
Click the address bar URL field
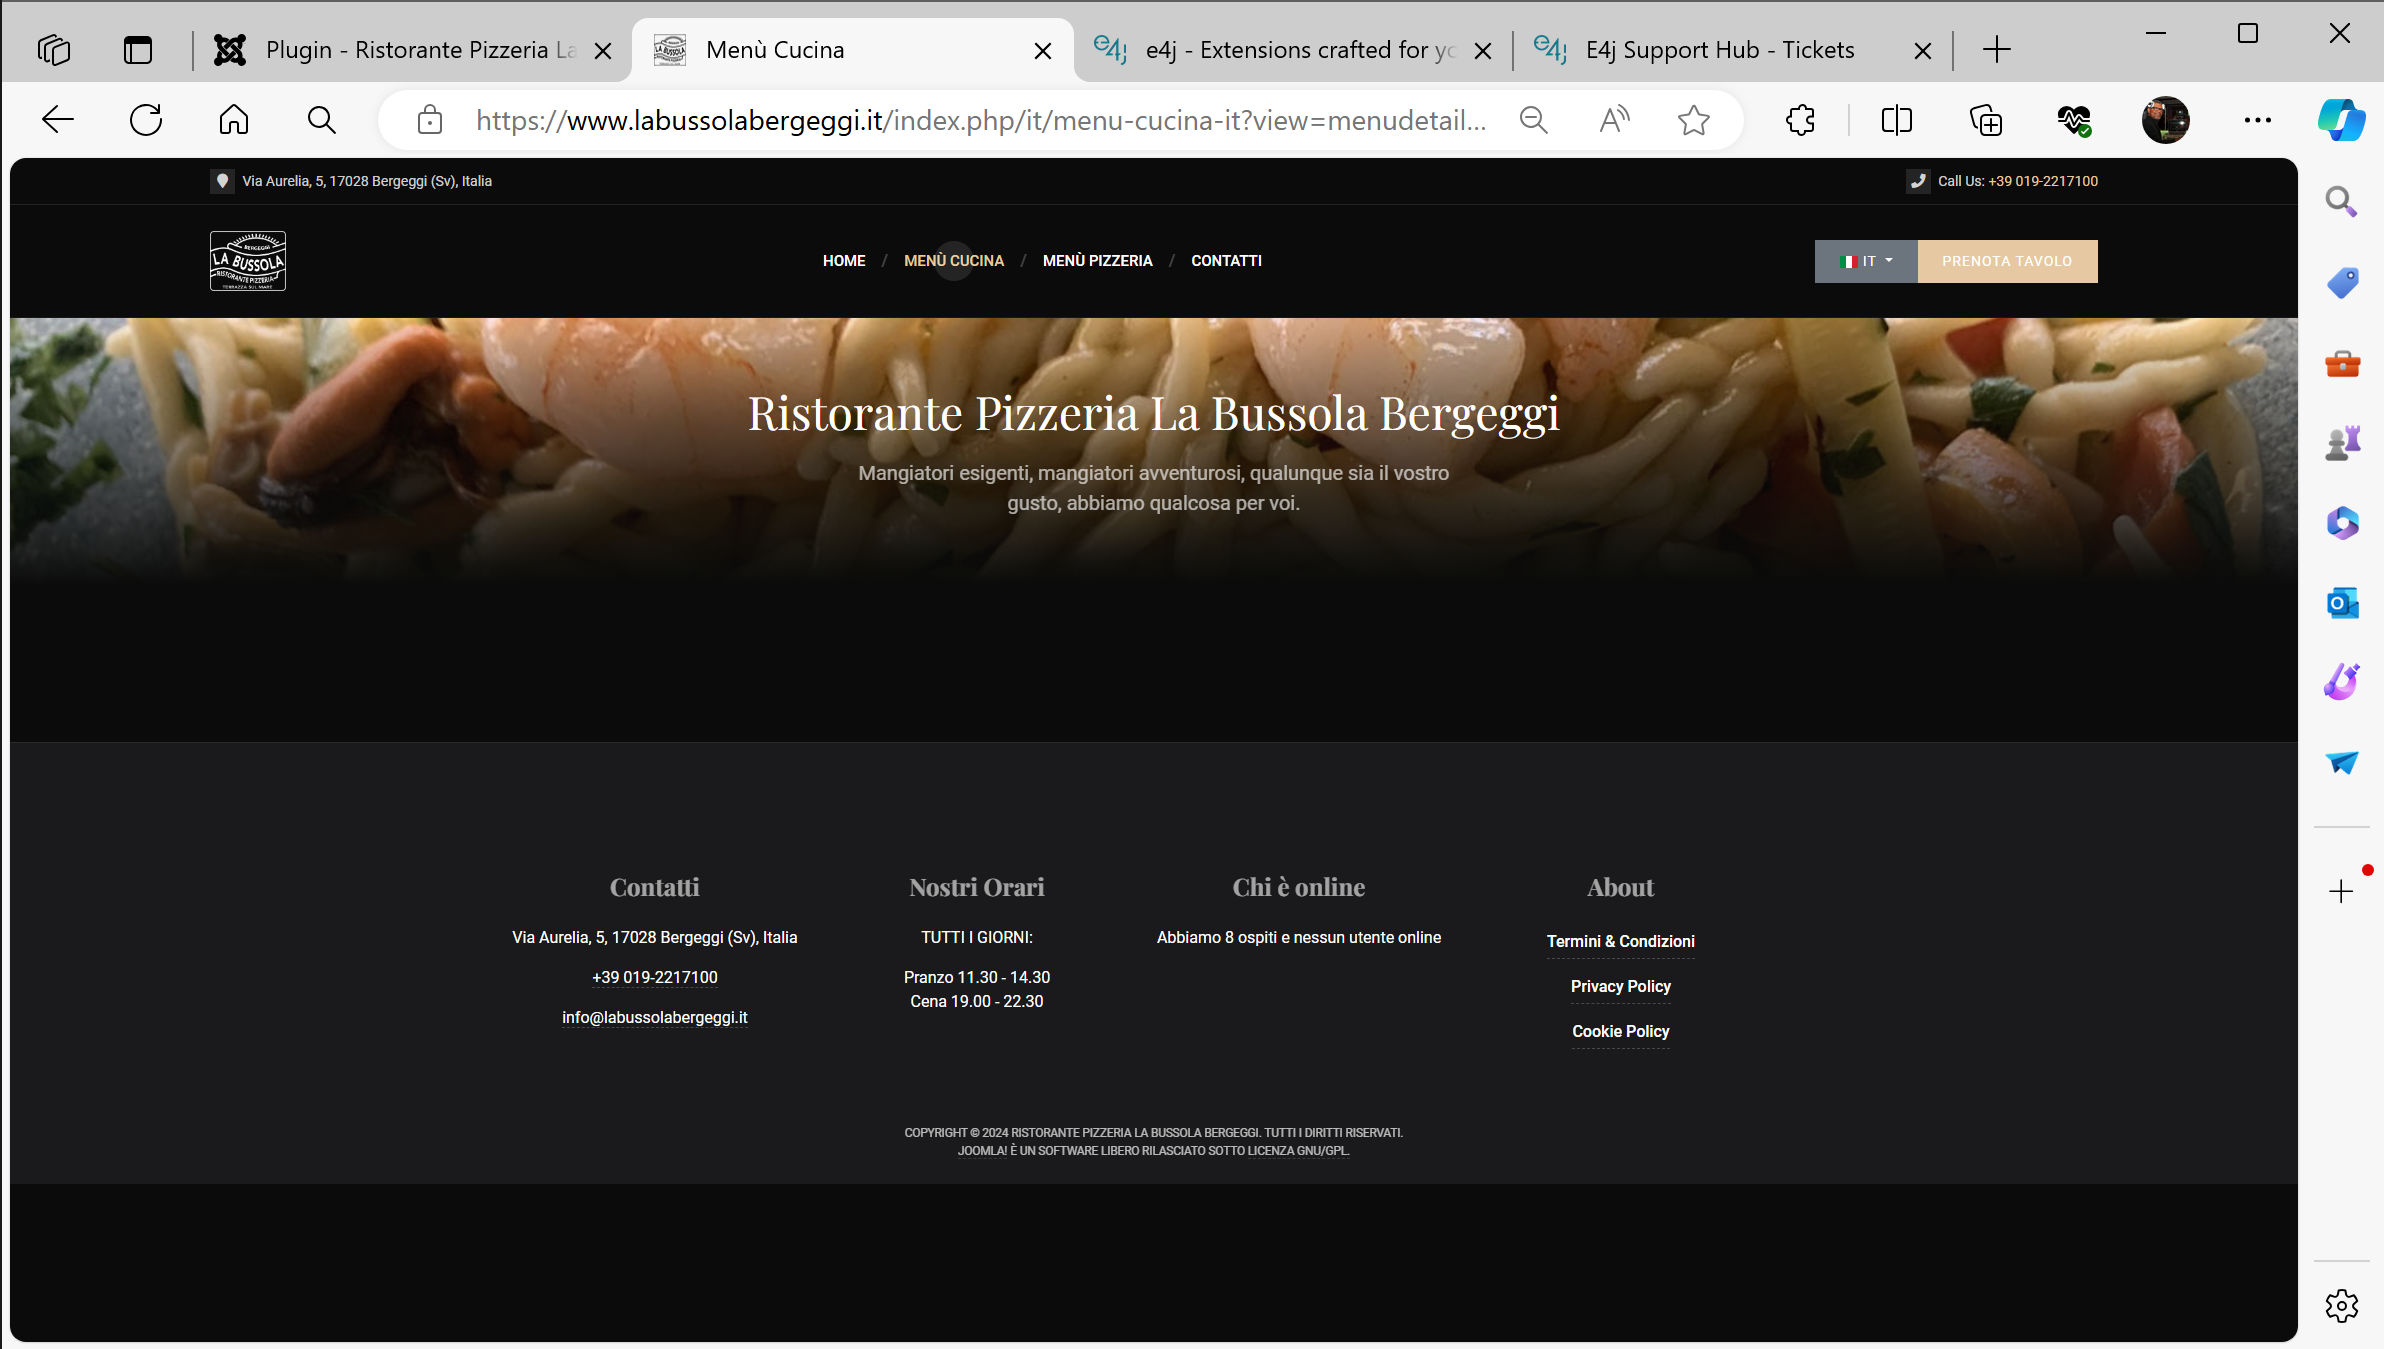pos(980,120)
